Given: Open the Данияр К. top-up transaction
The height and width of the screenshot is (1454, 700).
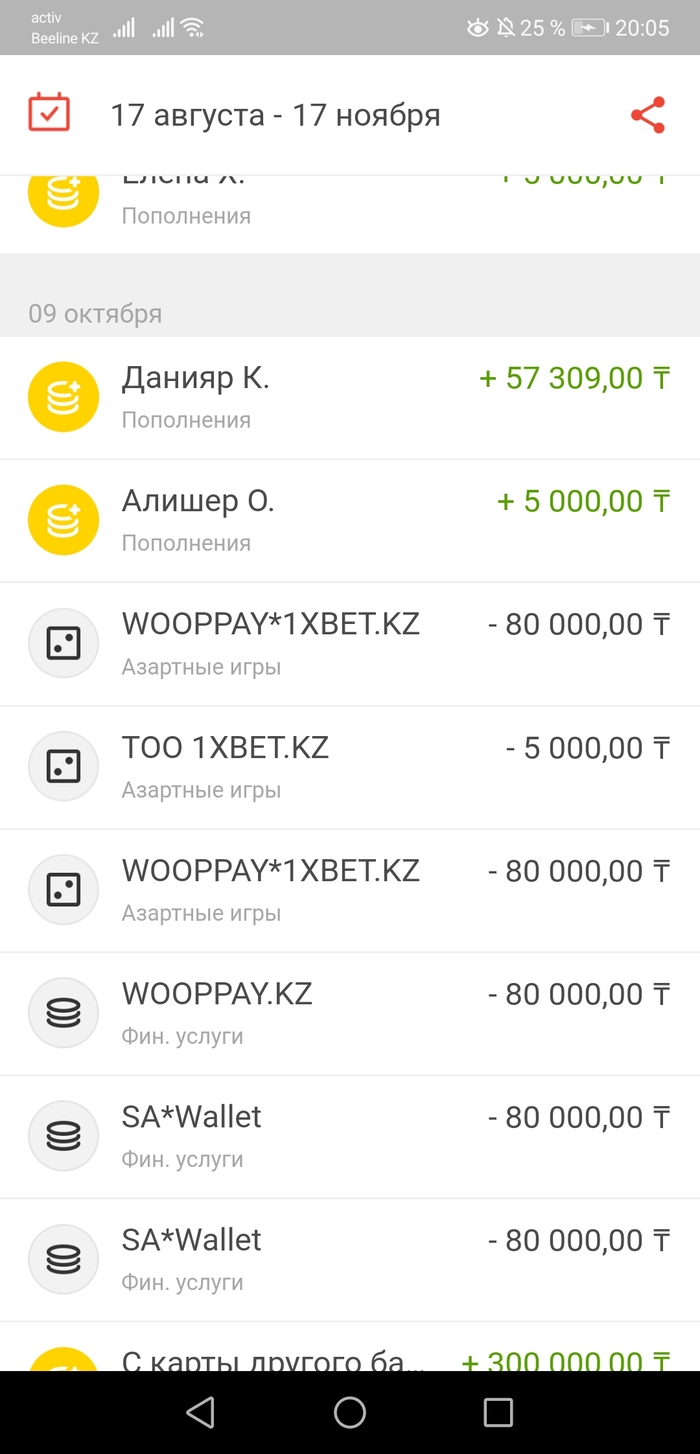Looking at the screenshot, I should 196,379.
